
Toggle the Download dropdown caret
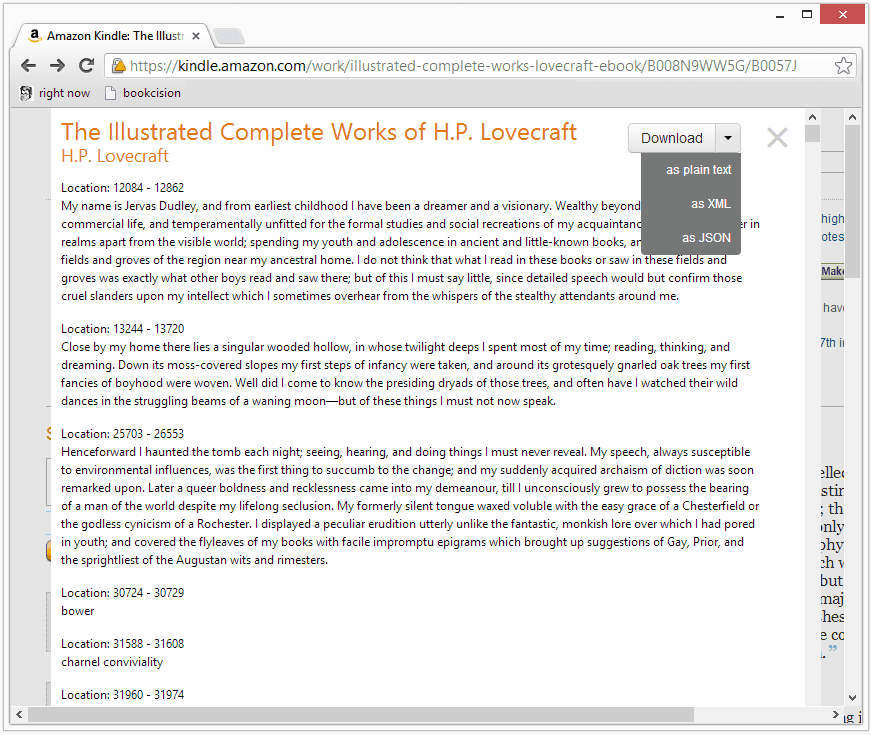728,138
